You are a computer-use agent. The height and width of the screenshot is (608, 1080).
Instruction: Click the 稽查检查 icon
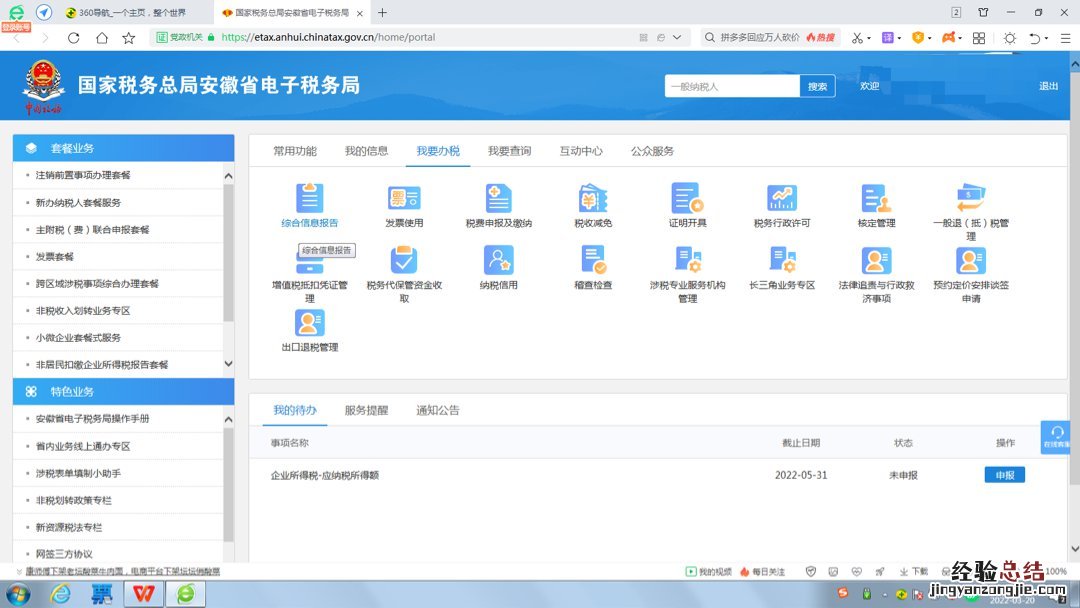(593, 261)
